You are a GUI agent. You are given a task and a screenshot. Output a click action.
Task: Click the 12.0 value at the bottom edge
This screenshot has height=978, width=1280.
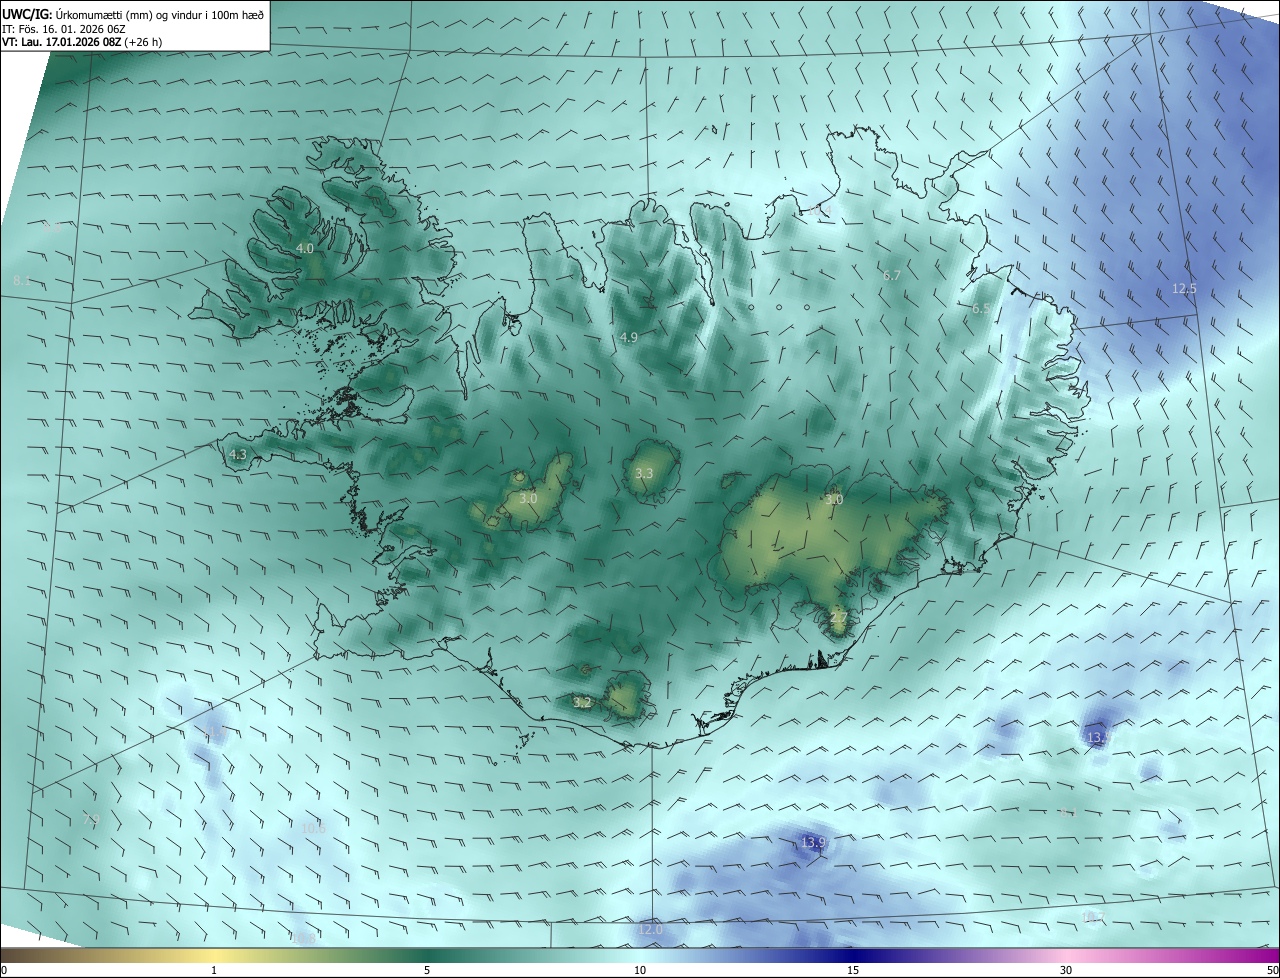coord(650,930)
